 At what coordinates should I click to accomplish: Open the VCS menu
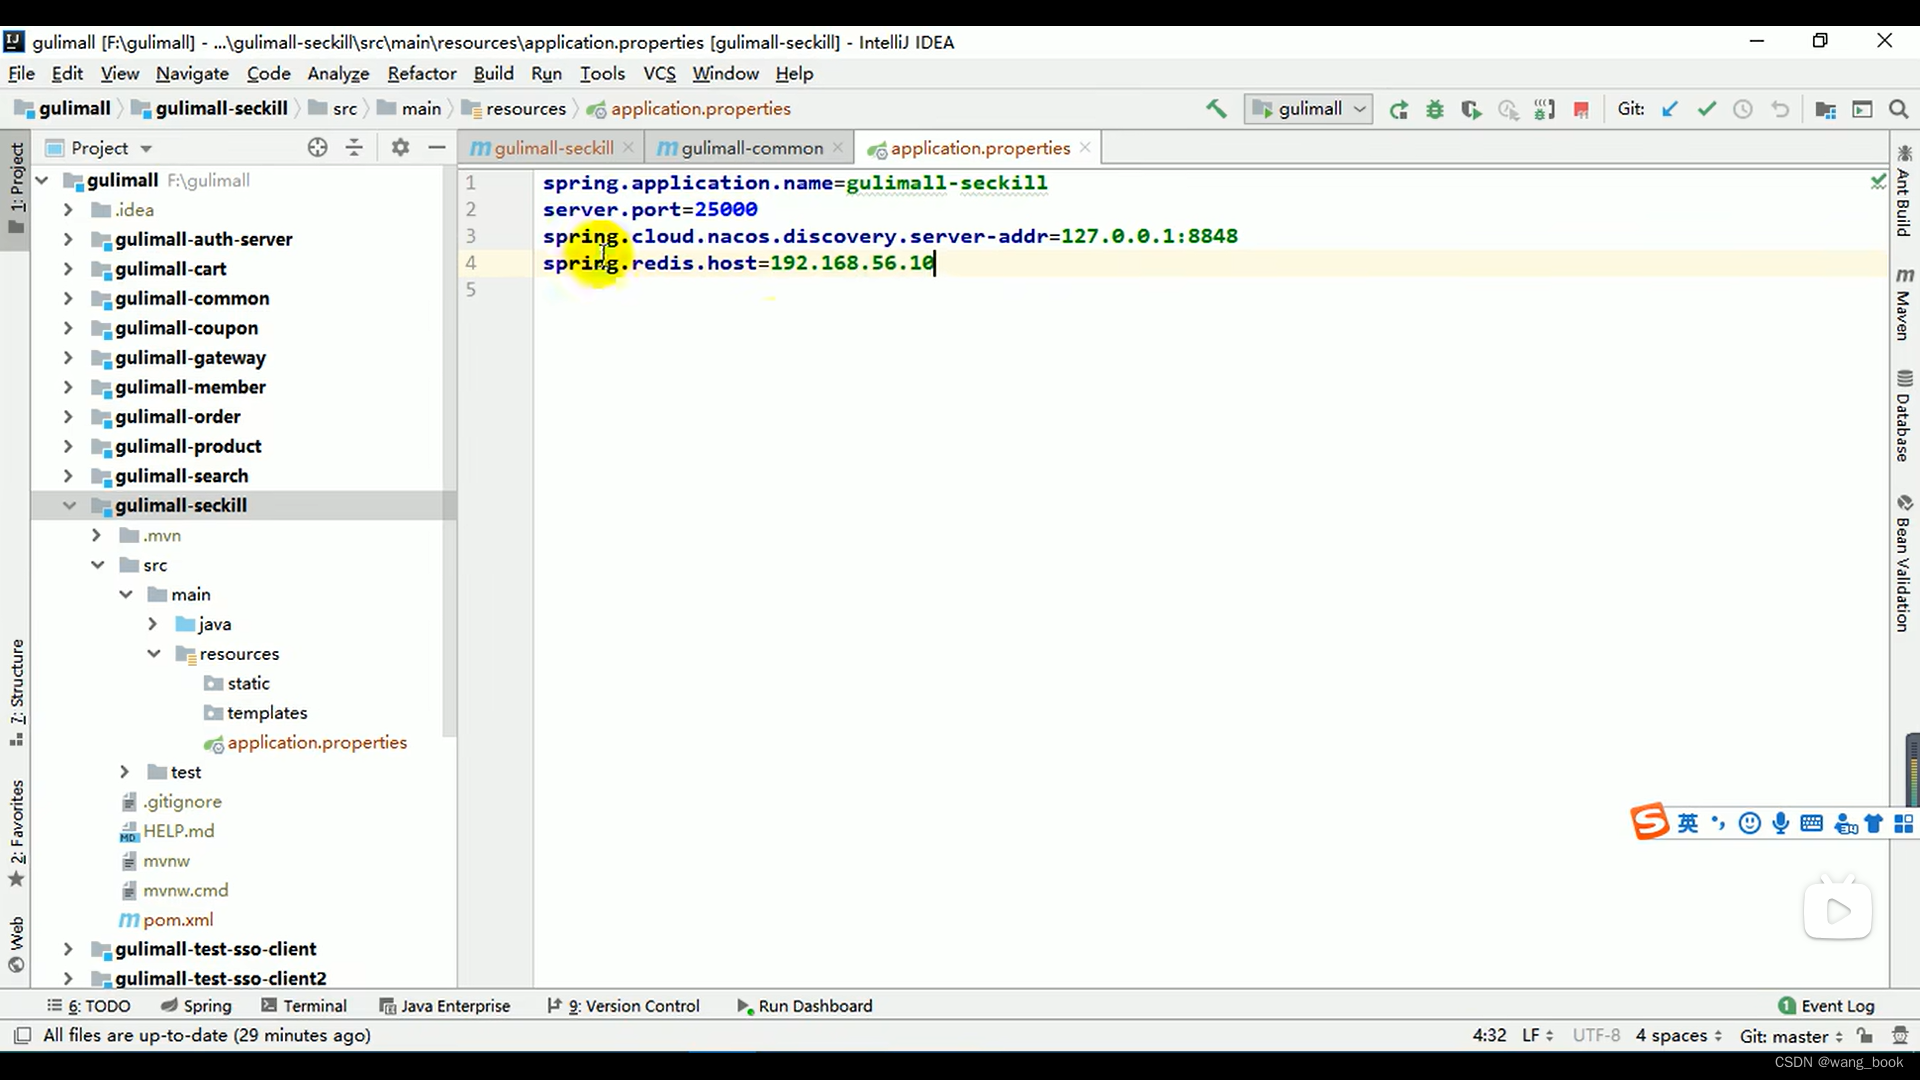click(x=659, y=73)
